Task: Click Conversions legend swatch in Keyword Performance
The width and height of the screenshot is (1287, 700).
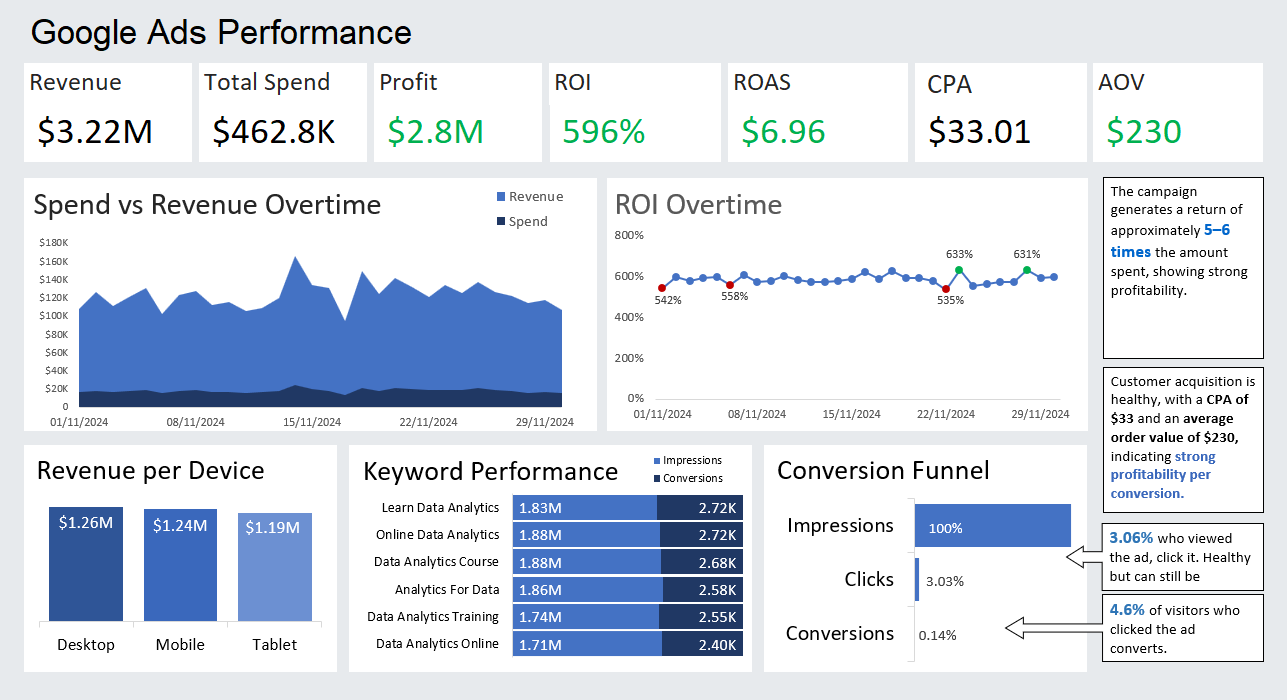Action: (x=657, y=478)
